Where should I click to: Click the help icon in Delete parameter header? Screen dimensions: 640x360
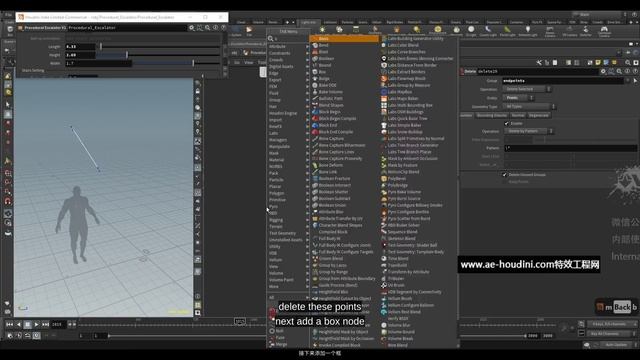pos(635,71)
